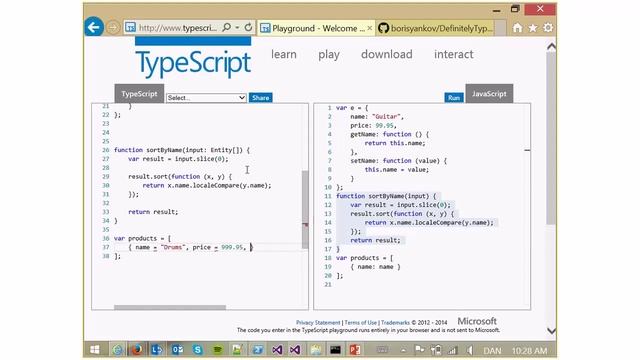This screenshot has height=360, width=640.
Task: Open PowerShell from the taskbar
Action: [x=258, y=350]
